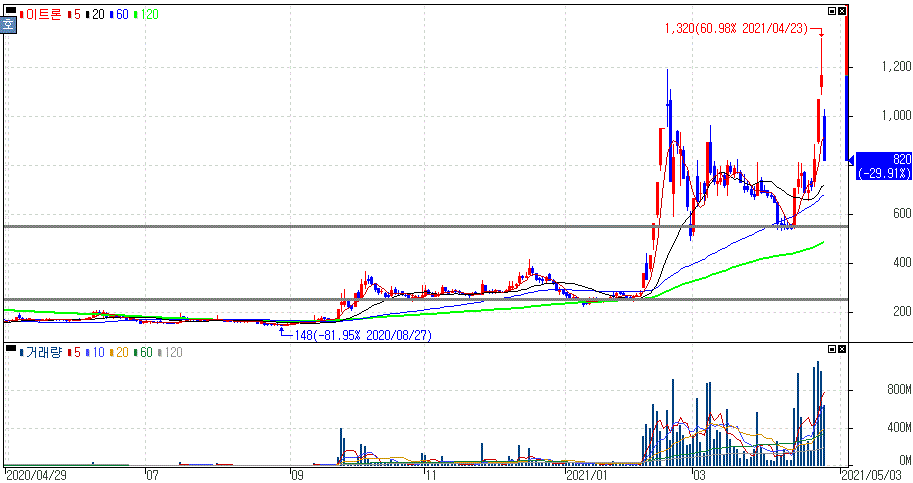Click the low annotation 148(-81.95% 2020/08/27)
913x483 pixels.
click(363, 335)
